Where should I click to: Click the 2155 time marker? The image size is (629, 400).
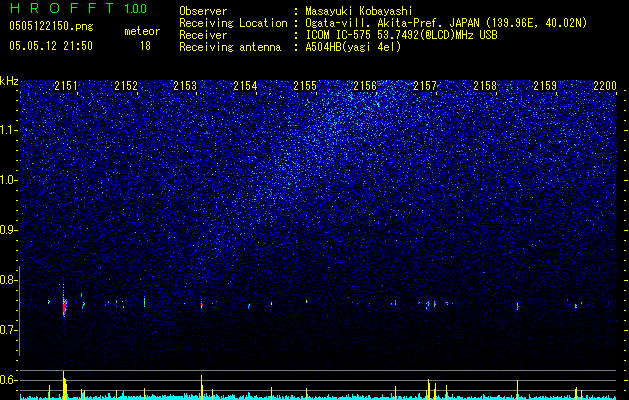point(305,86)
